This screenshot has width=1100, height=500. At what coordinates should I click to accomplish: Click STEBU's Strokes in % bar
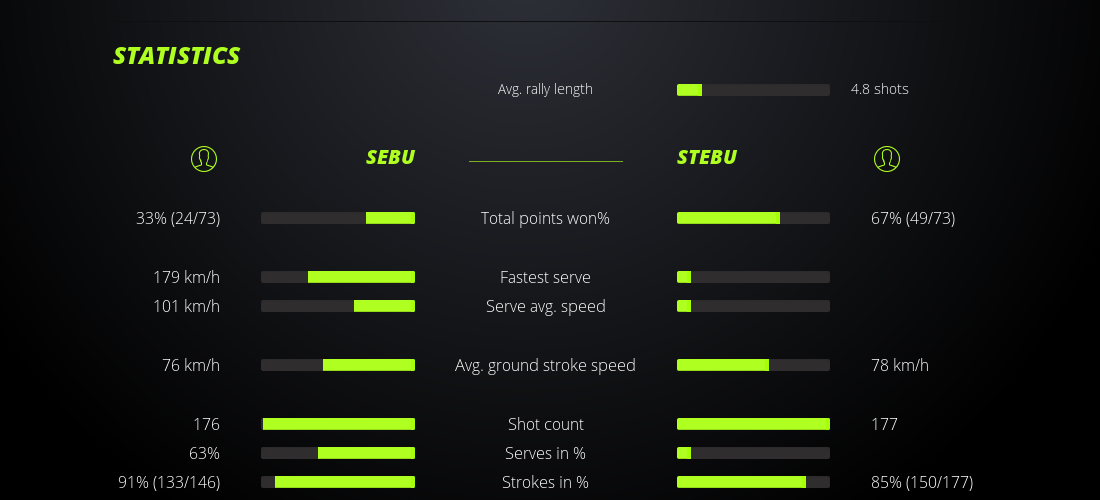[753, 482]
